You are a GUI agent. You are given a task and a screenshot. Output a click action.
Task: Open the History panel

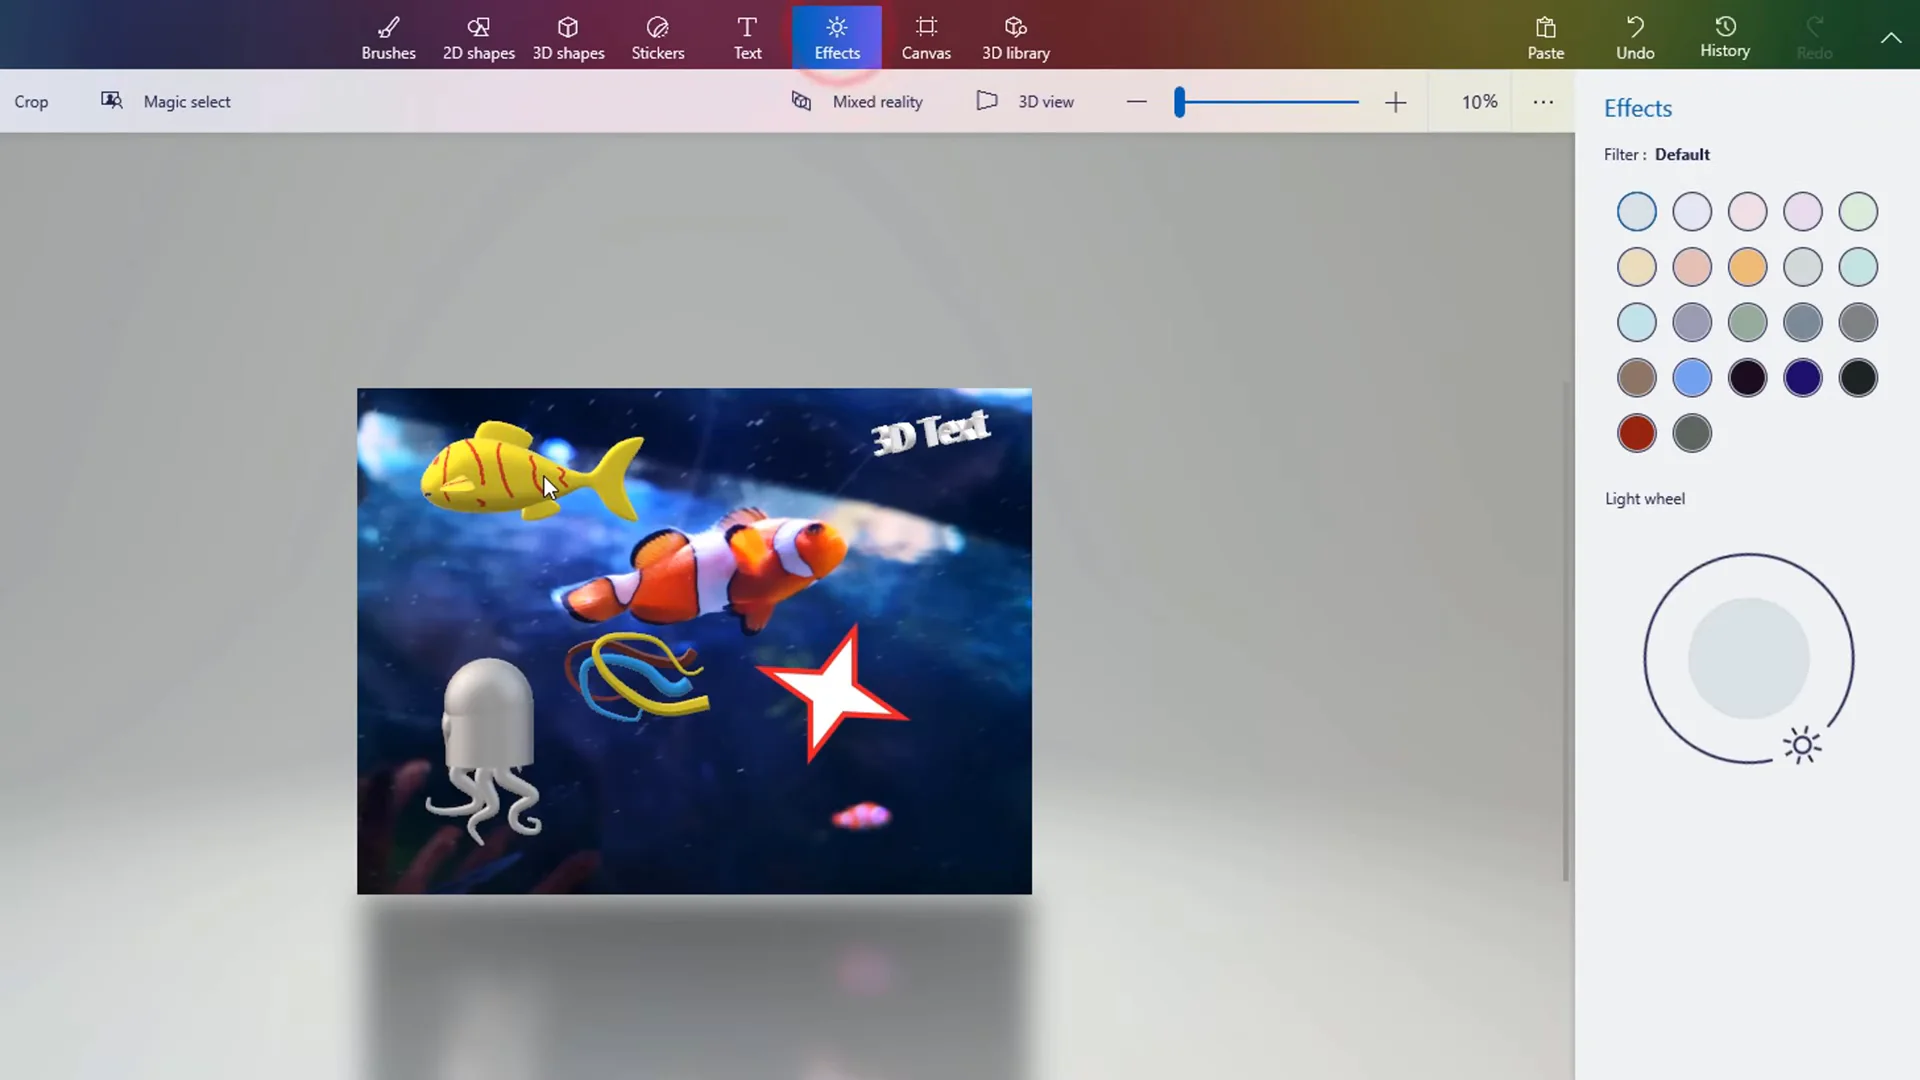[x=1725, y=37]
